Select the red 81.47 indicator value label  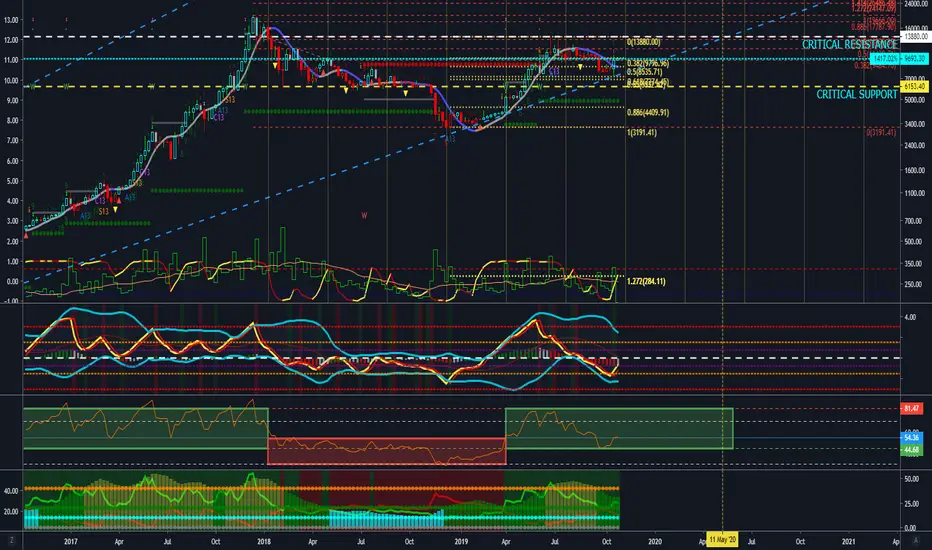pos(912,408)
